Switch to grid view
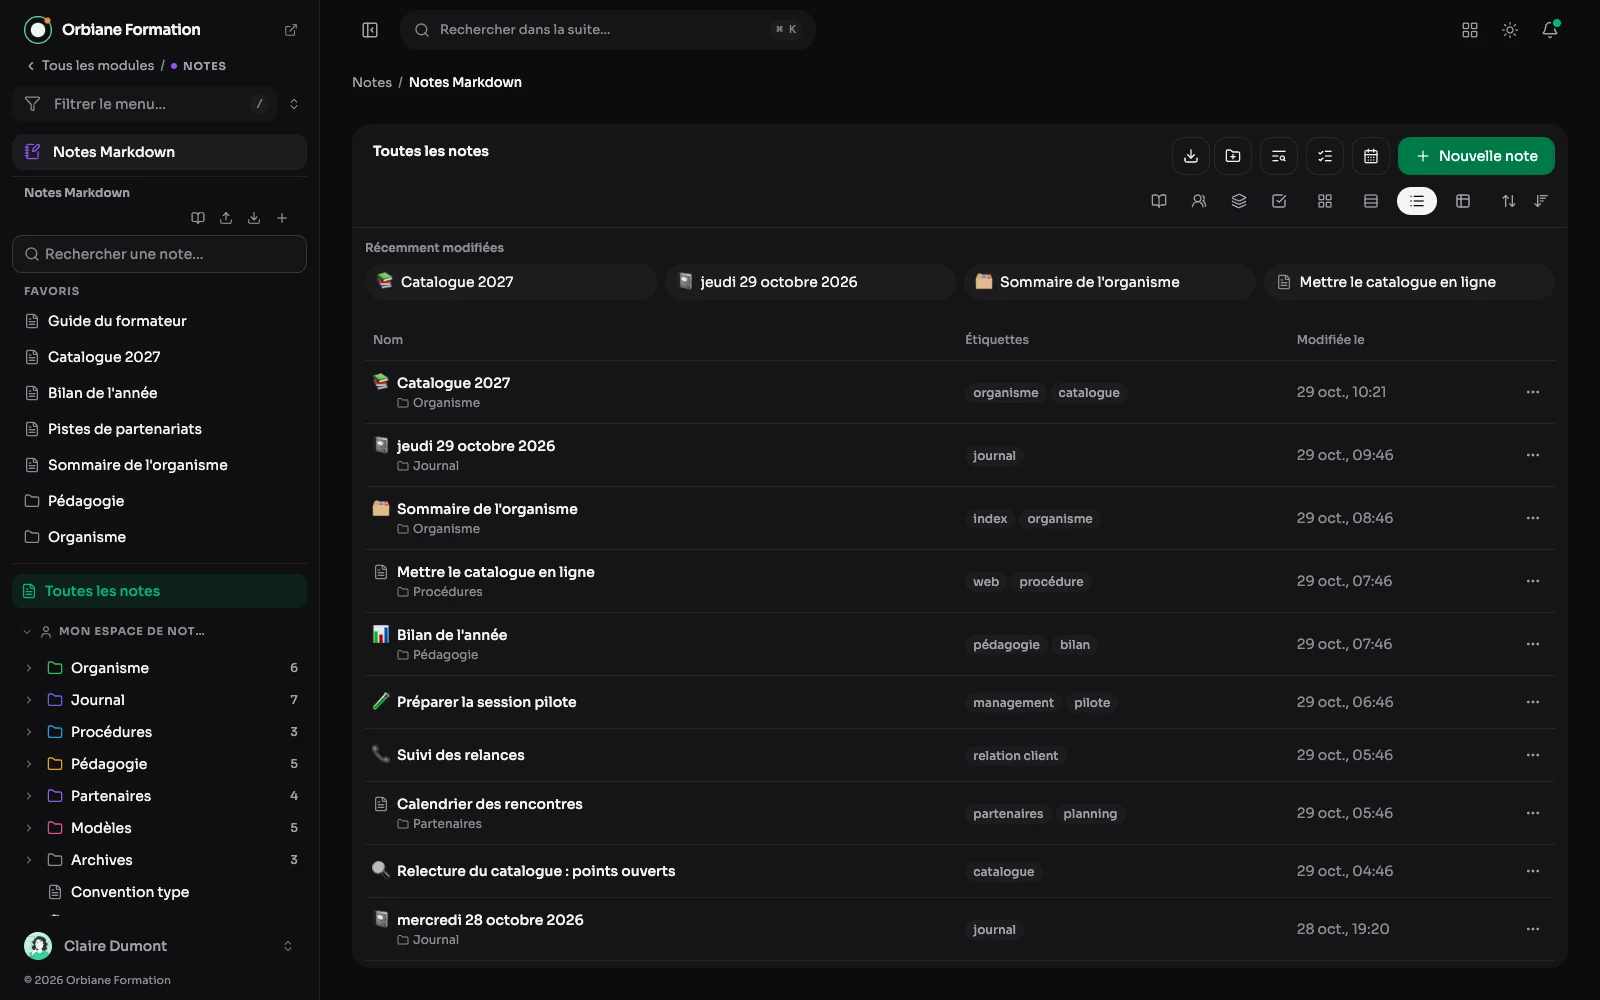The image size is (1600, 1000). pos(1325,201)
